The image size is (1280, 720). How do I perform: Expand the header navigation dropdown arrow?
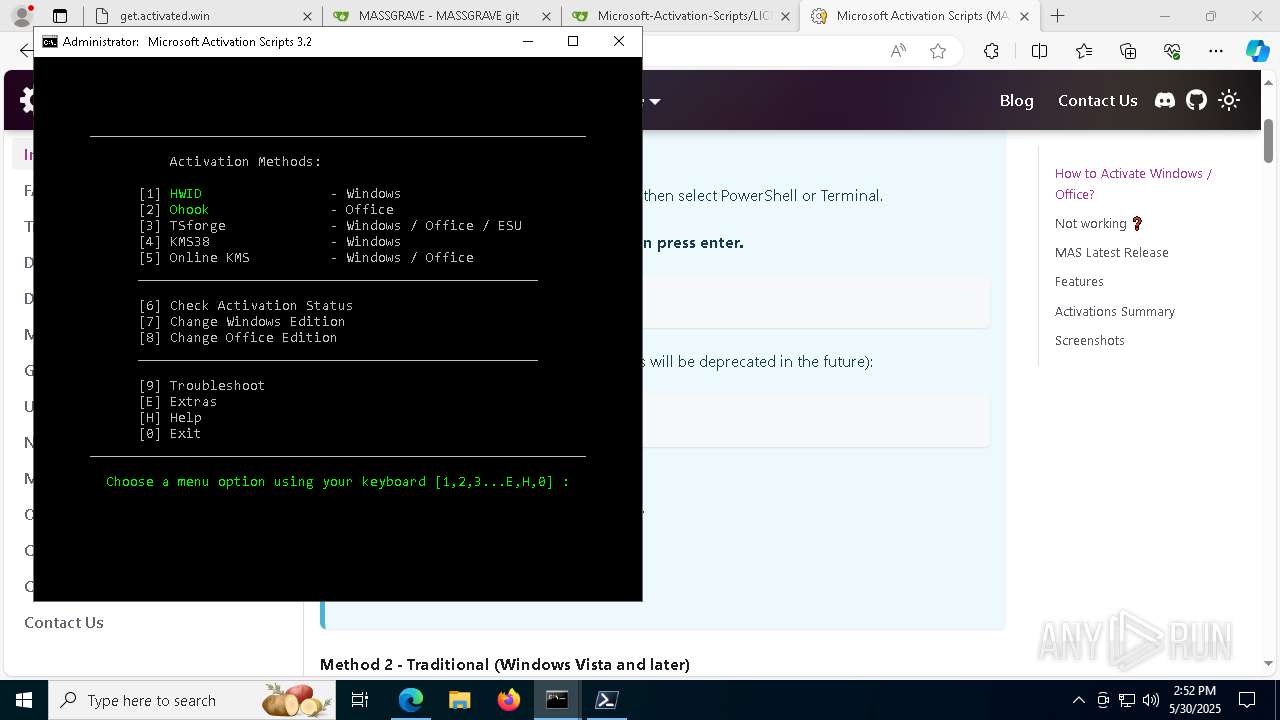655,101
